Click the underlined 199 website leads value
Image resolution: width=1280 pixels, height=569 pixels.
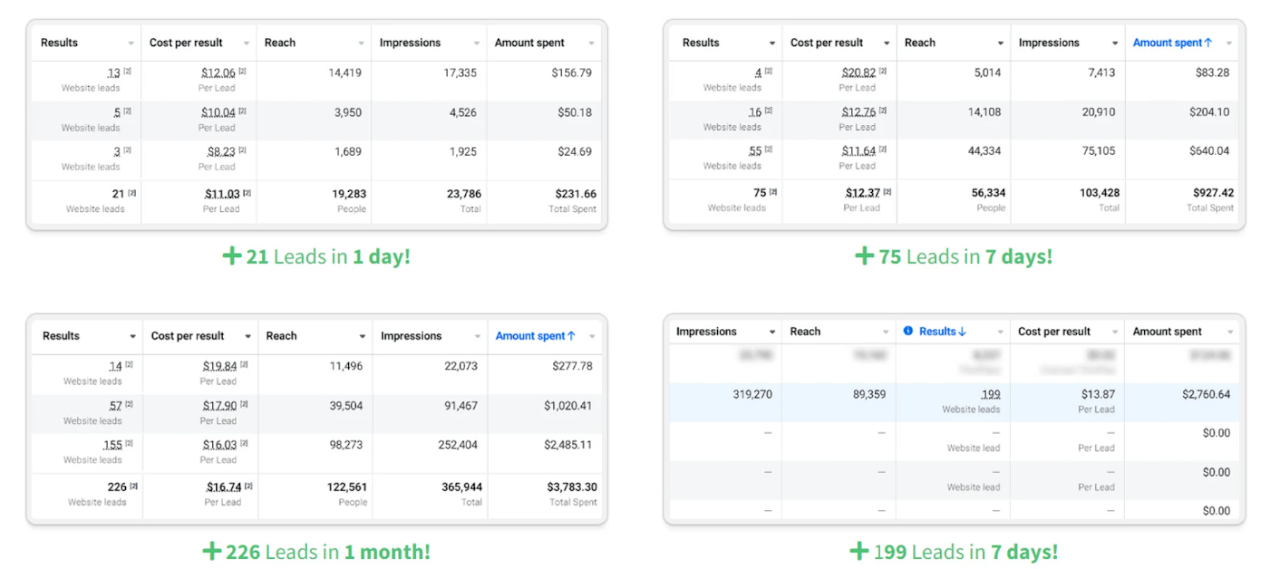[x=990, y=395]
